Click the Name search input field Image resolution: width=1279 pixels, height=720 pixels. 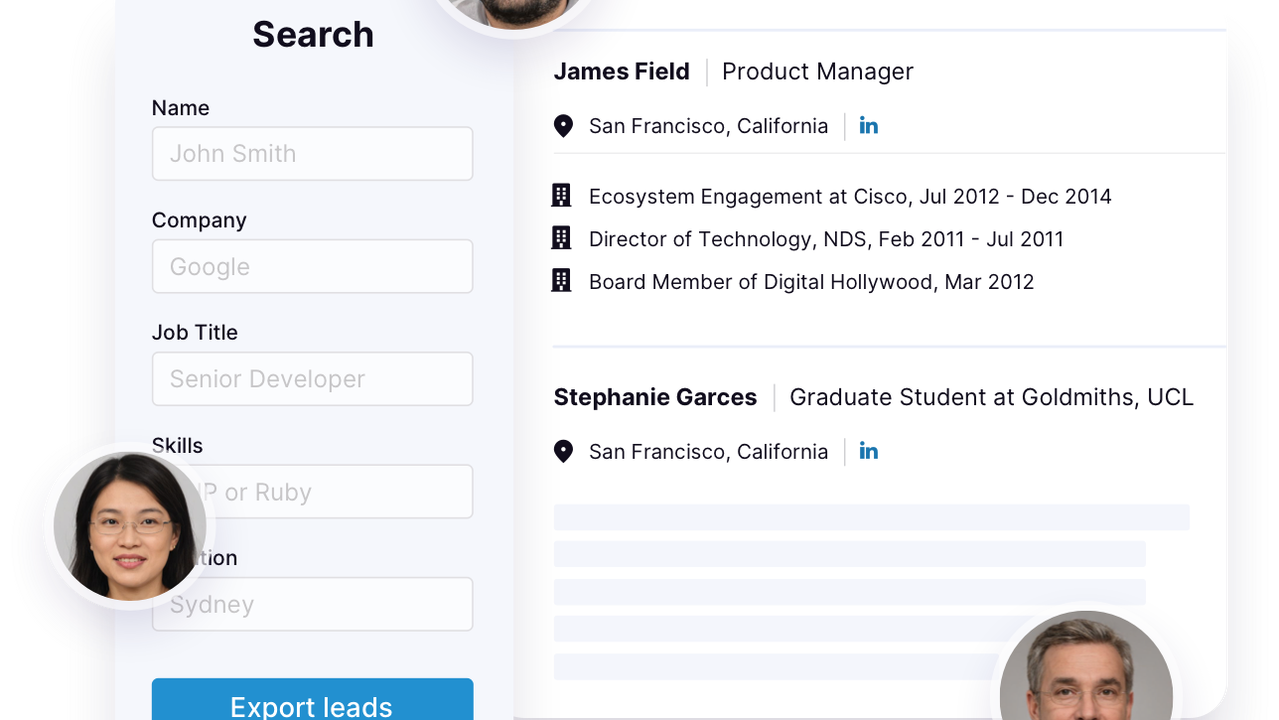312,153
